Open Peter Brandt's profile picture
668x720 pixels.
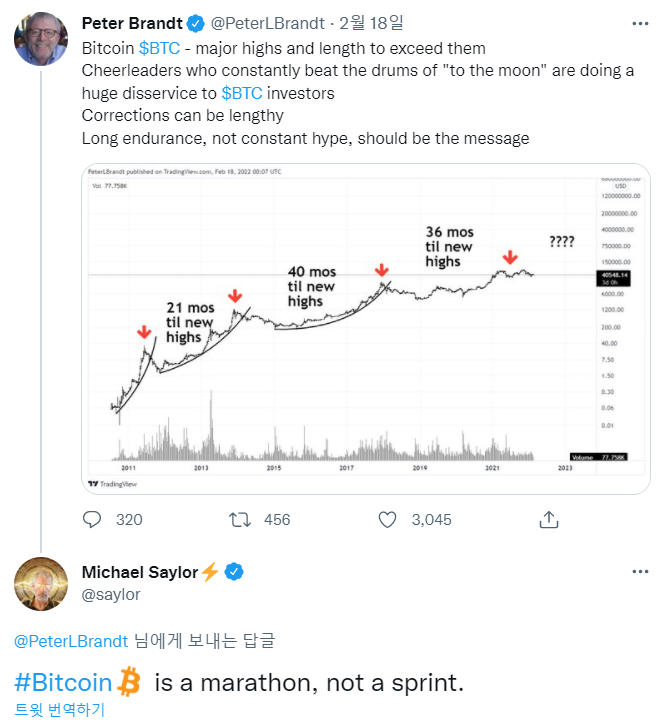[x=41, y=39]
